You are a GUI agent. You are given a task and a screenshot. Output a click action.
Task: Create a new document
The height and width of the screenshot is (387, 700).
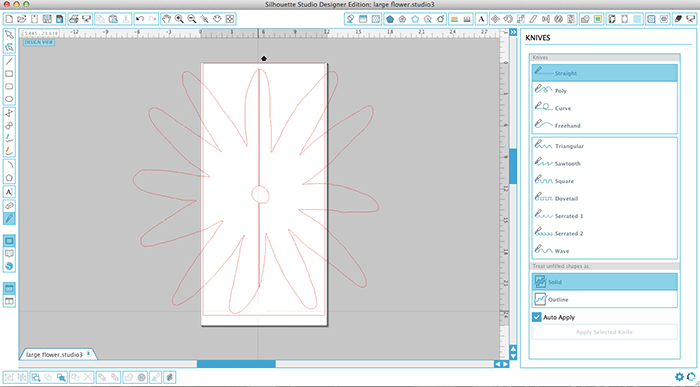point(9,19)
